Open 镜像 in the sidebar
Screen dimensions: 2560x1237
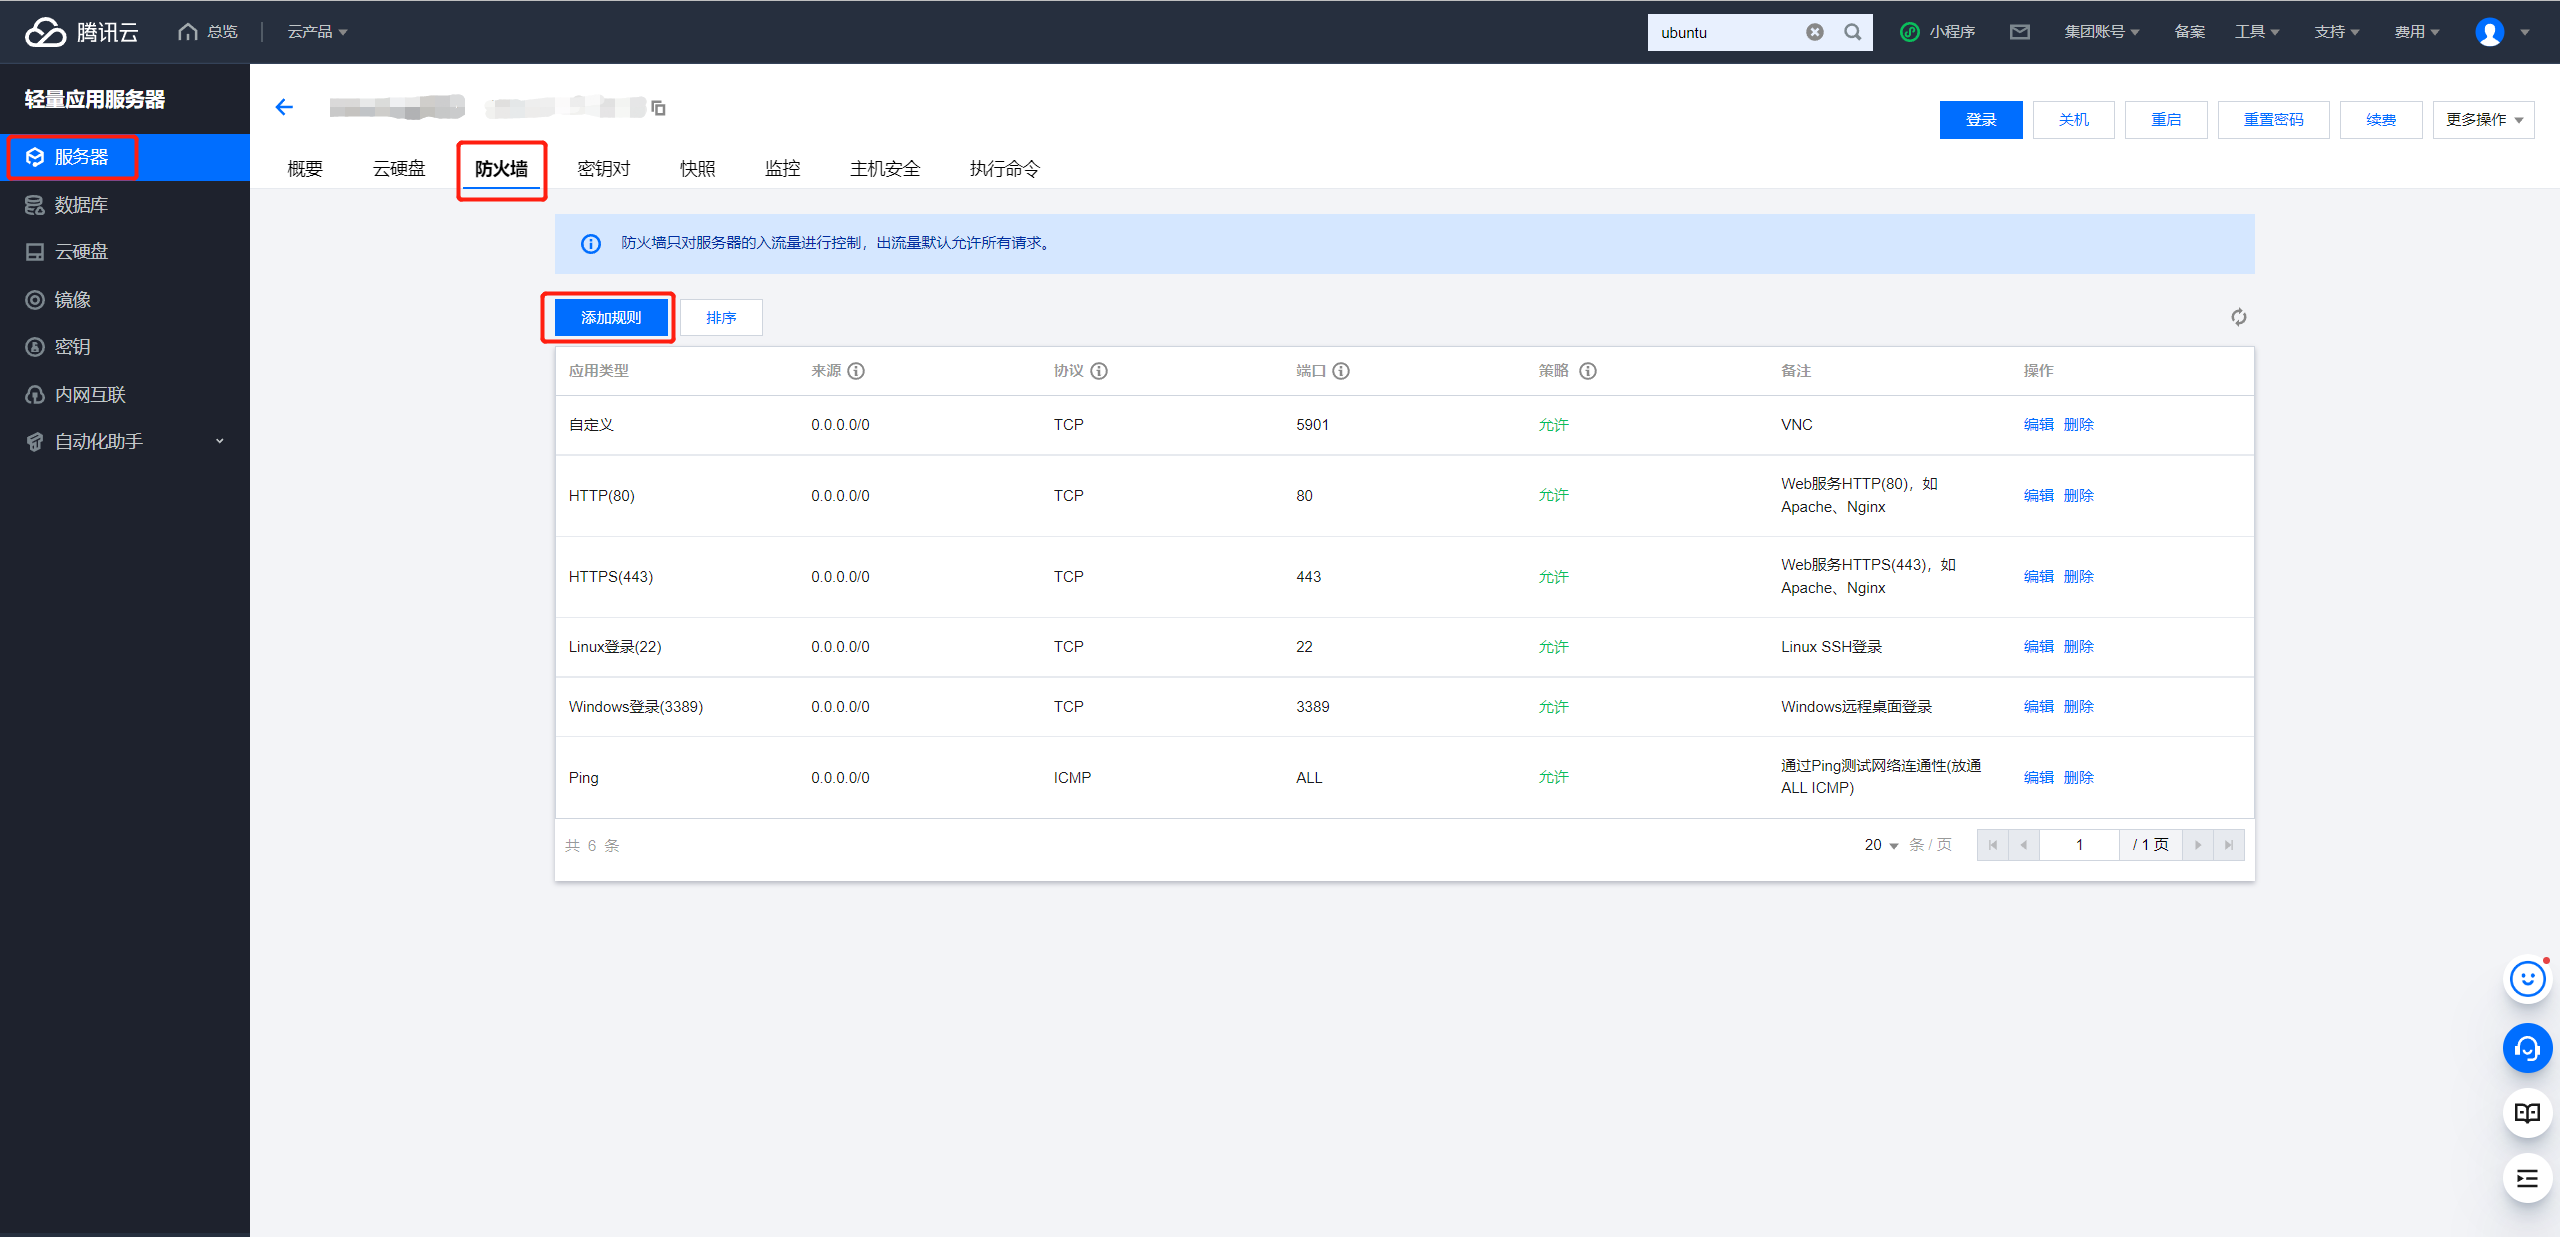coord(125,300)
